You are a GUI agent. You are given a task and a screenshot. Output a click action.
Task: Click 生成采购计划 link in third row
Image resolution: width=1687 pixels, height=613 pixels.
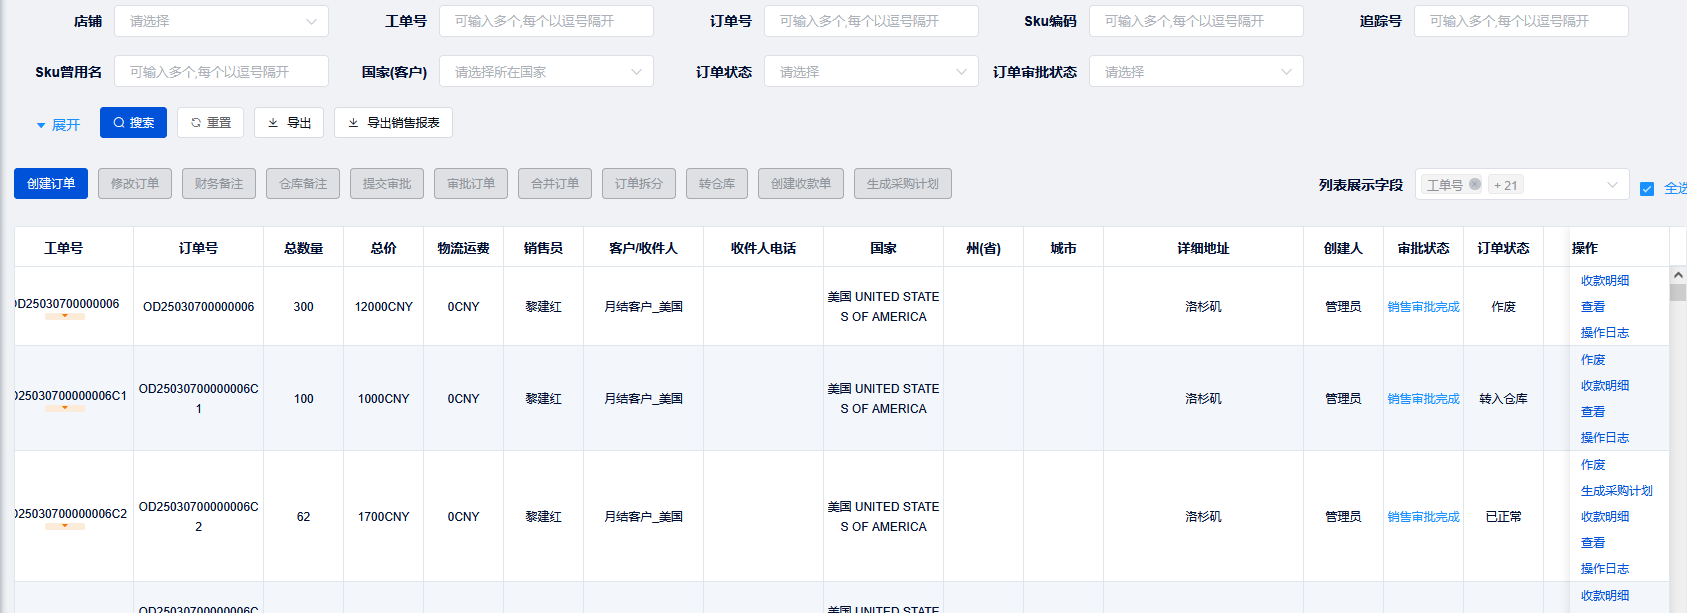coord(1616,491)
